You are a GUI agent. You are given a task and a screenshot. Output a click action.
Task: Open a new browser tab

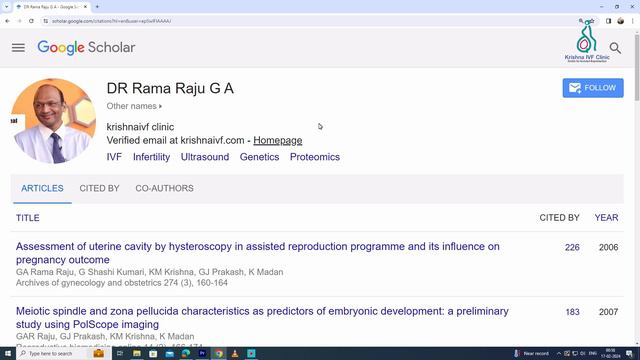pos(97,7)
